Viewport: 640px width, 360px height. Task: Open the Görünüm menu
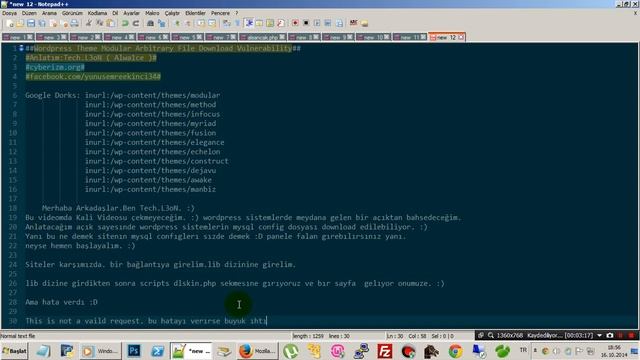72,13
